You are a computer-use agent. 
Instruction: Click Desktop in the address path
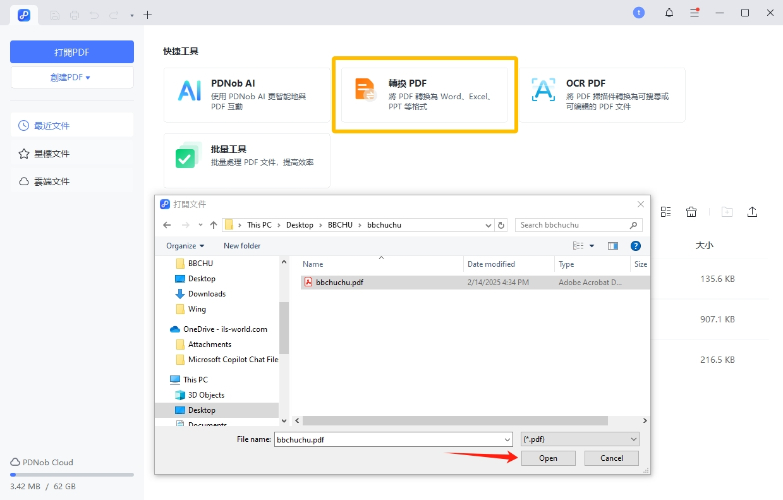pyautogui.click(x=300, y=225)
